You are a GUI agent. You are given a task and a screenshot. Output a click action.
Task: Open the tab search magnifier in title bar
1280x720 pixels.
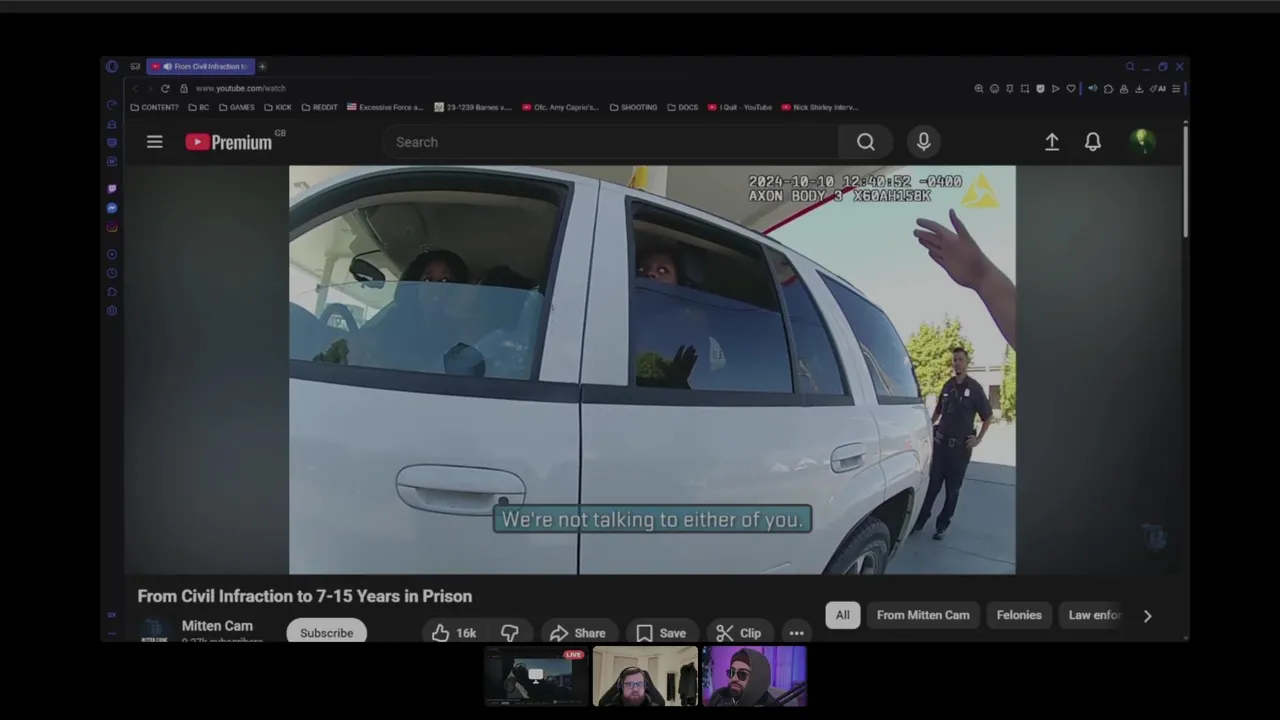[1130, 66]
